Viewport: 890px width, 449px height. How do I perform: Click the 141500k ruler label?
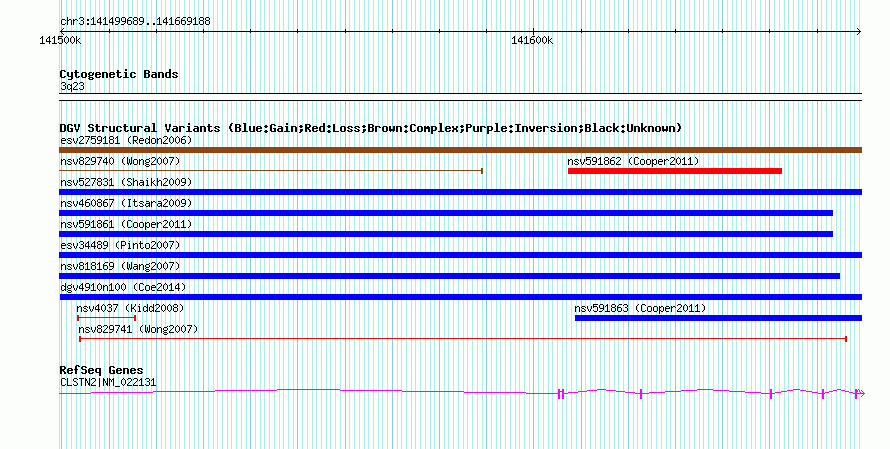click(60, 41)
